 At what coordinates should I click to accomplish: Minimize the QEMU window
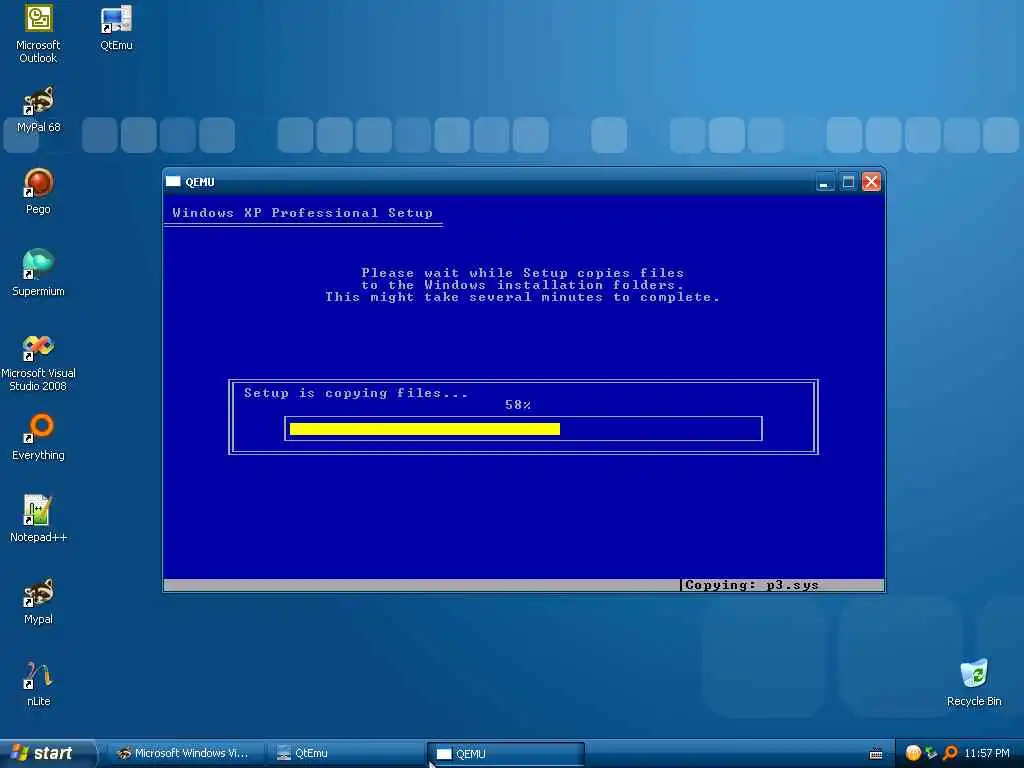coord(825,182)
